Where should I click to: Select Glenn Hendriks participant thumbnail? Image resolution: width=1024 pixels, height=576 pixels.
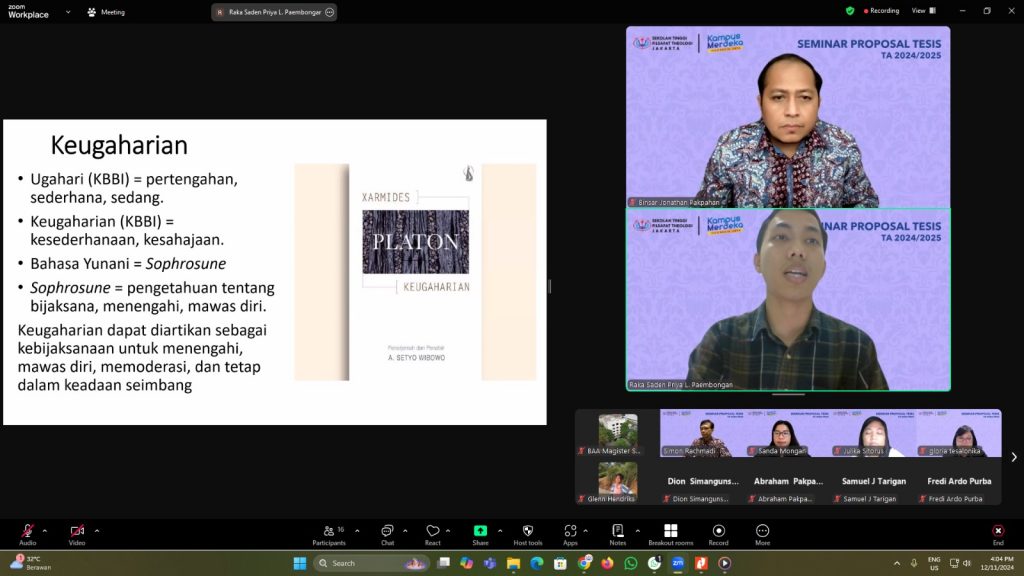[618, 482]
